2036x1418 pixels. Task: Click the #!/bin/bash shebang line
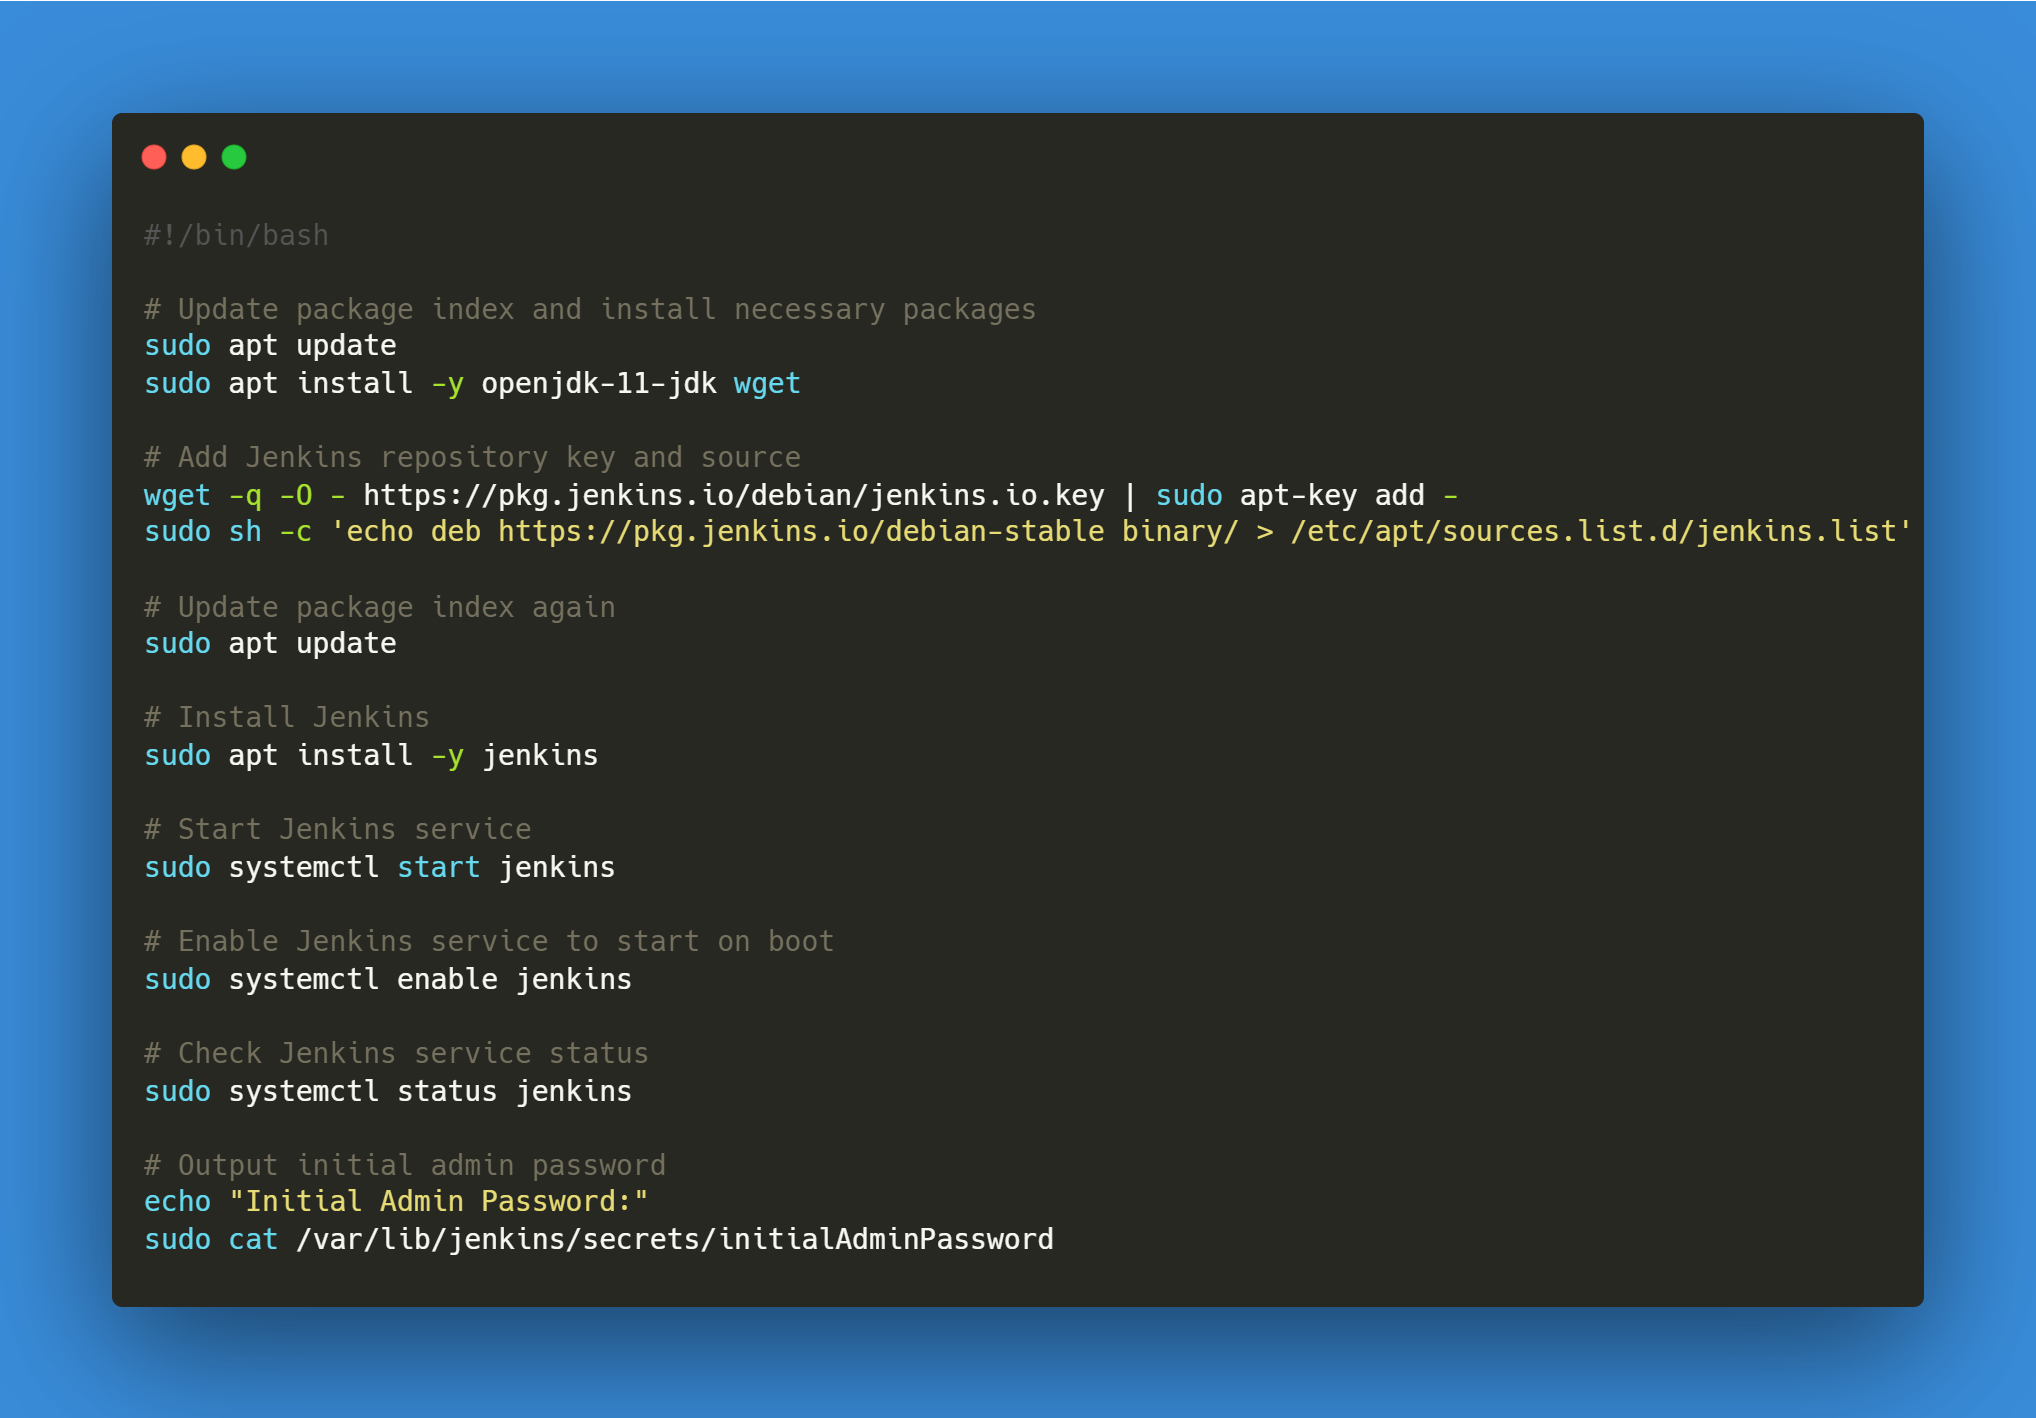pos(236,235)
